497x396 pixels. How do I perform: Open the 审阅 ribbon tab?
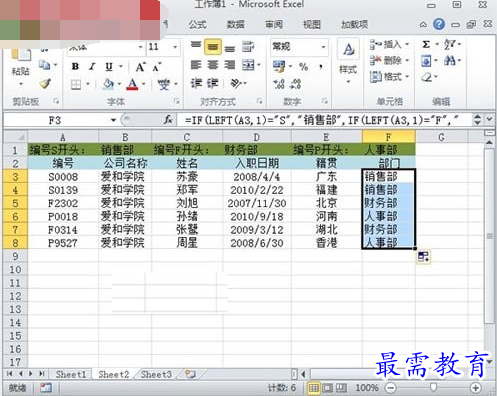(x=274, y=24)
